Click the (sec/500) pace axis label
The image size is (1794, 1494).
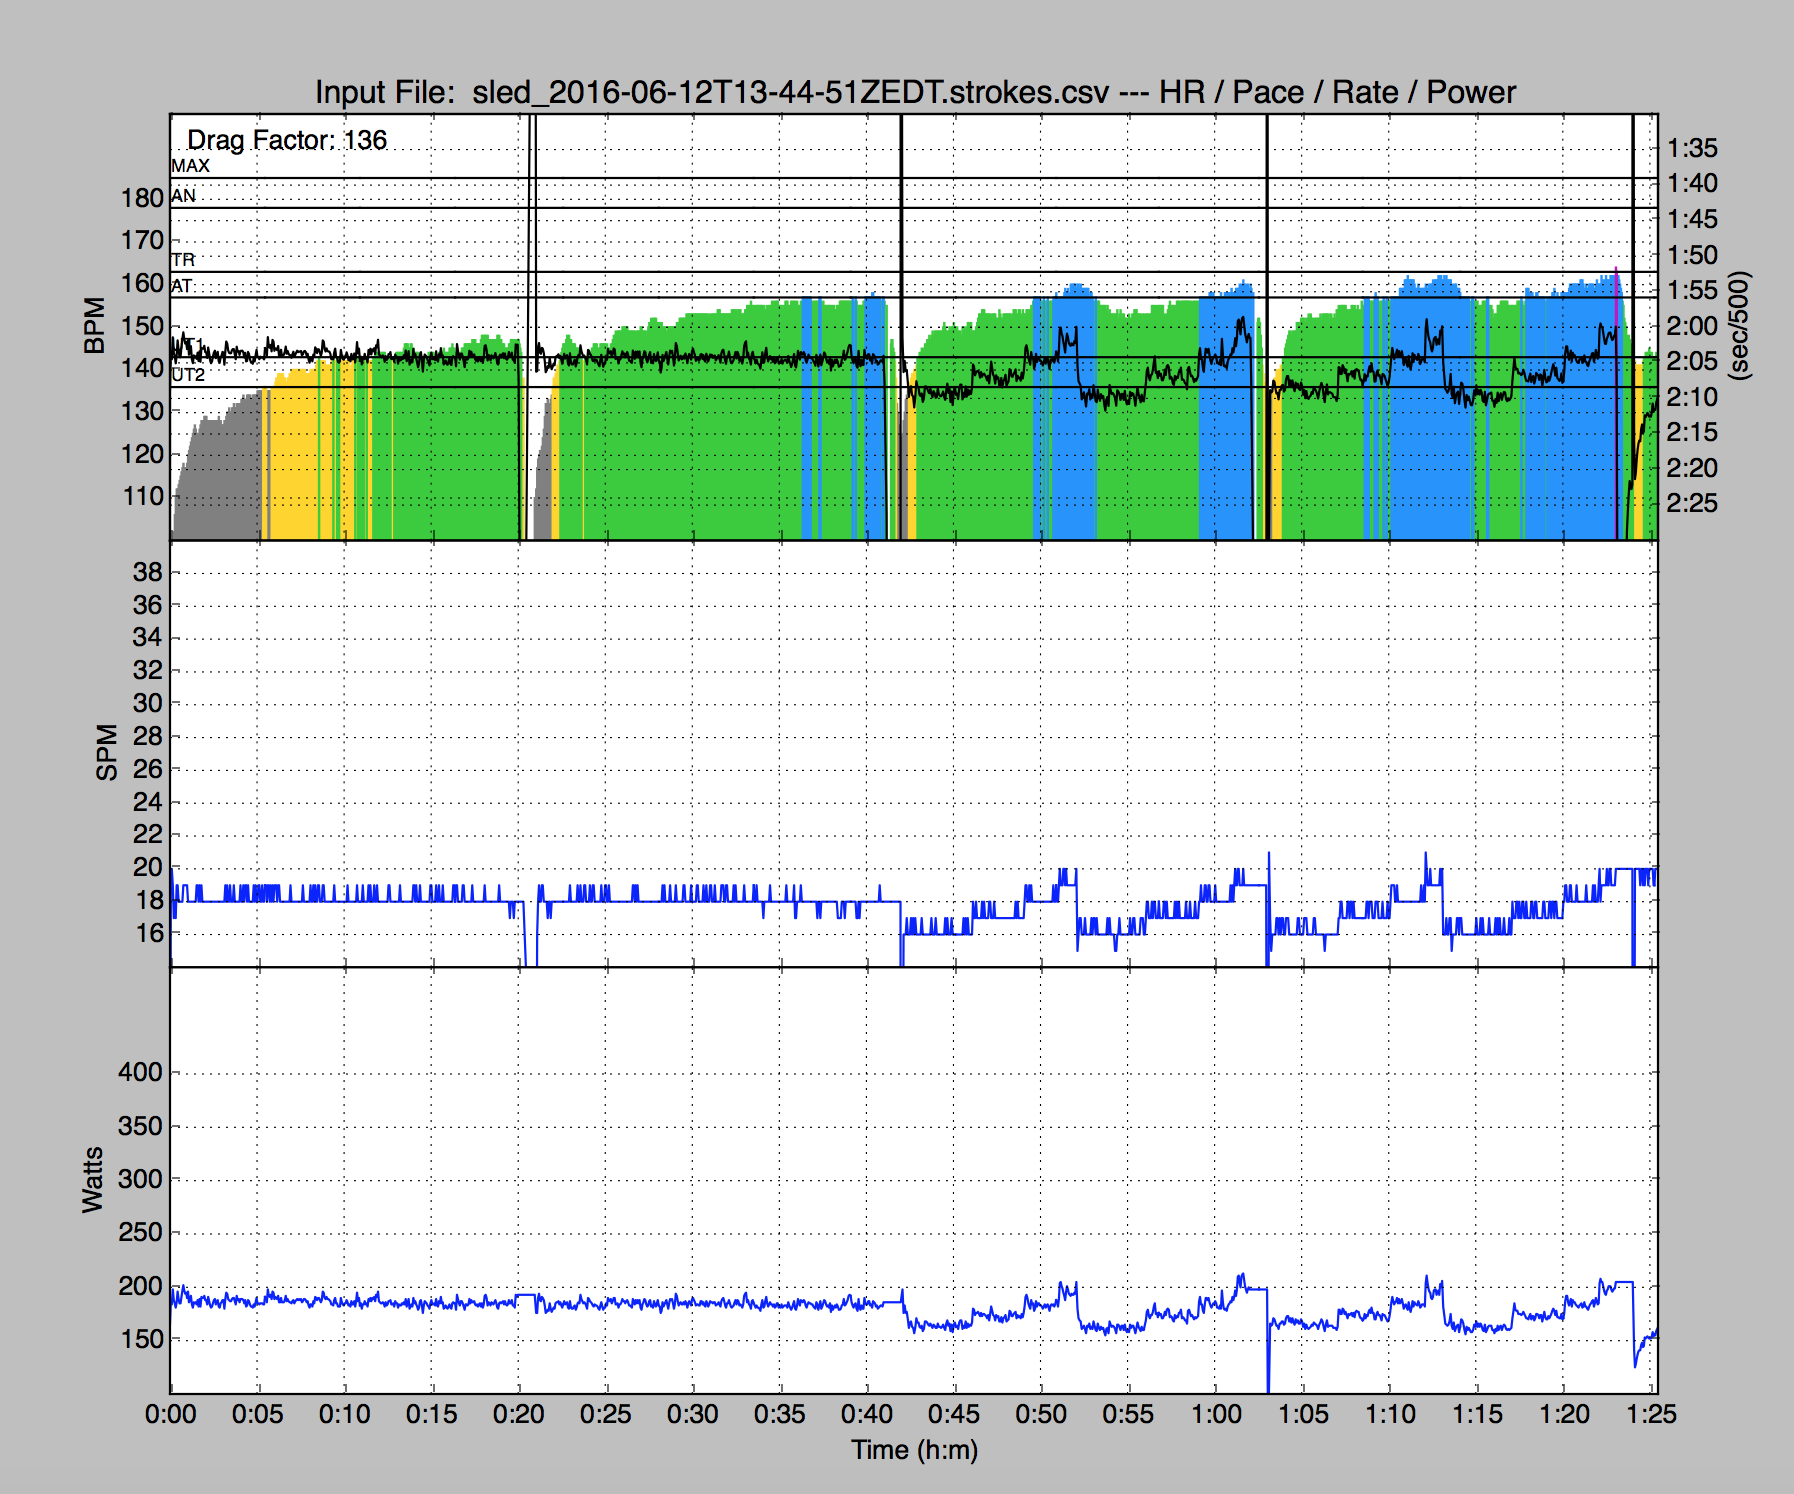1740,325
